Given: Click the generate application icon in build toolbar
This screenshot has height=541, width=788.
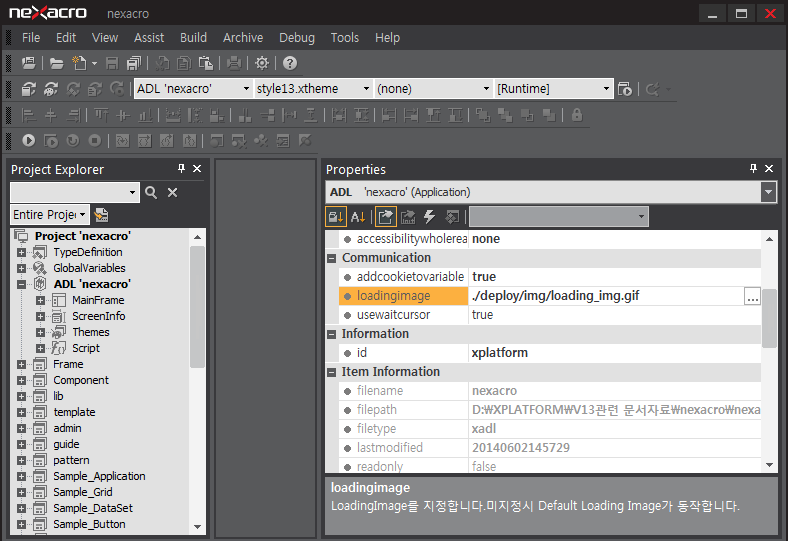Looking at the screenshot, I should pyautogui.click(x=29, y=89).
